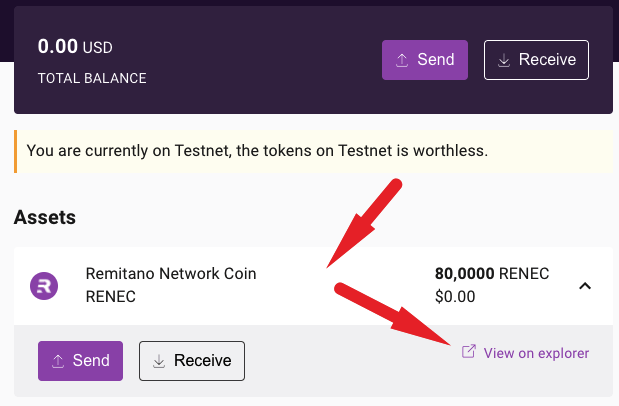Screen dimensions: 619x406
Task: Click the purple Send button beside total balance
Action: (x=425, y=60)
